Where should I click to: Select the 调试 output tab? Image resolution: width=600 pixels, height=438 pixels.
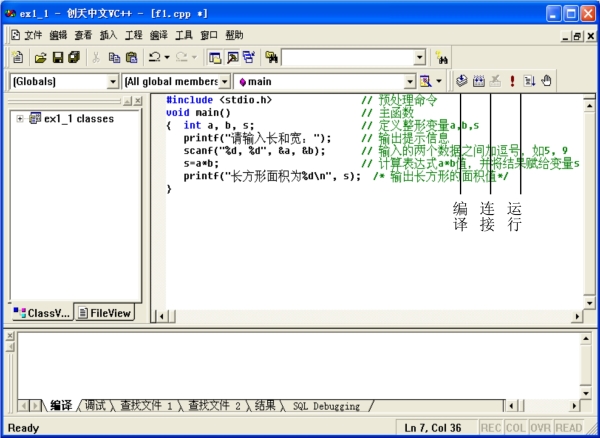tap(95, 405)
